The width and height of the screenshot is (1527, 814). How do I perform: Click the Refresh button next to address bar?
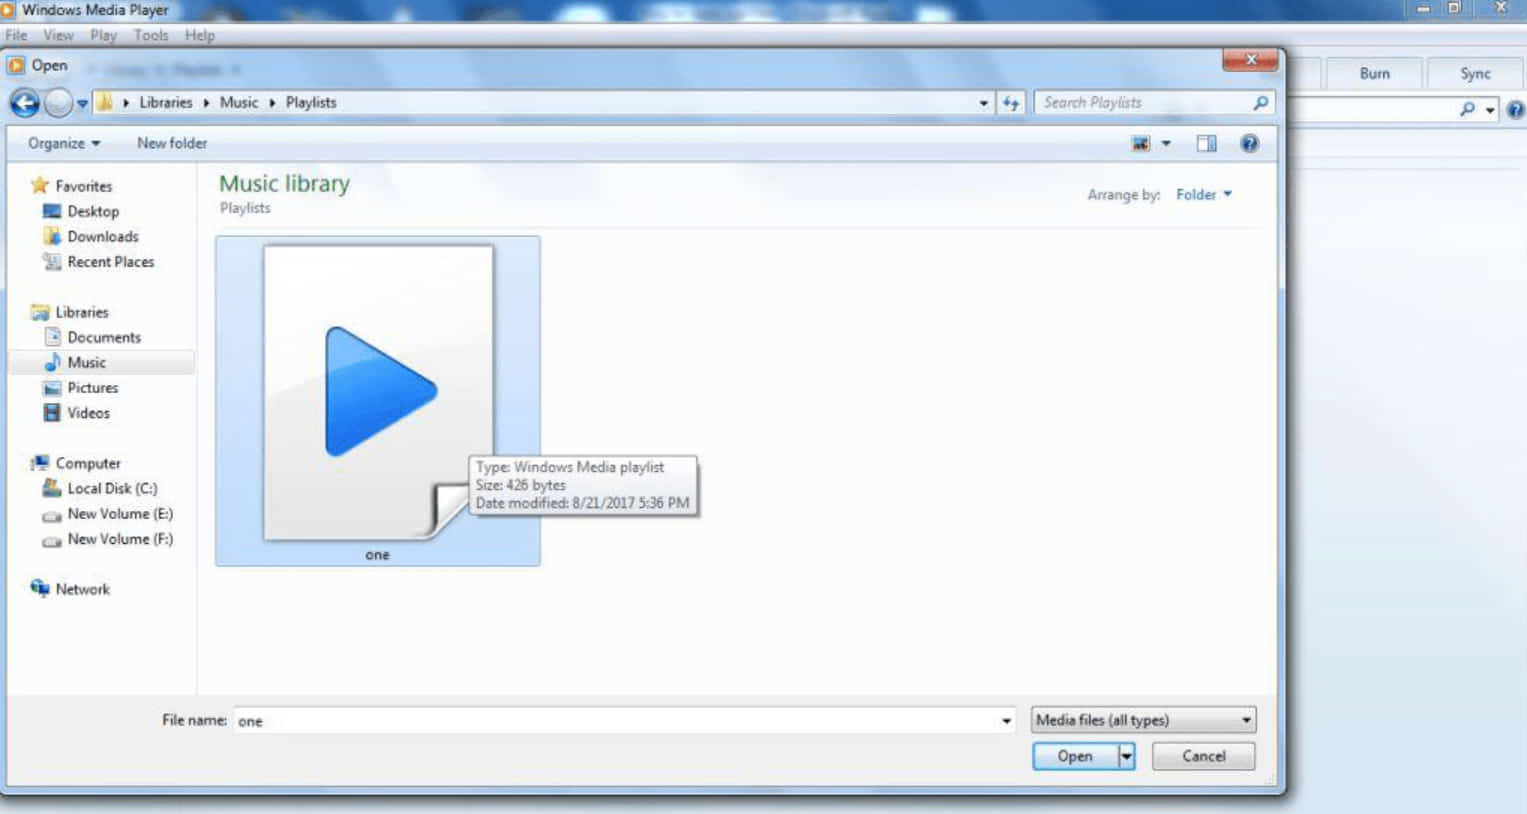[1011, 103]
